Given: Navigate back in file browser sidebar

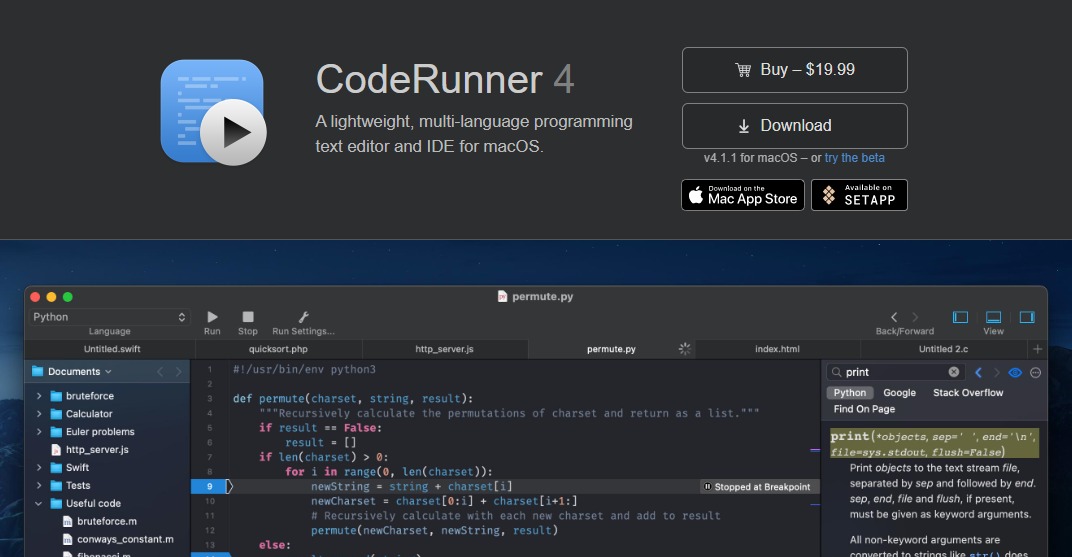Looking at the screenshot, I should [x=160, y=371].
